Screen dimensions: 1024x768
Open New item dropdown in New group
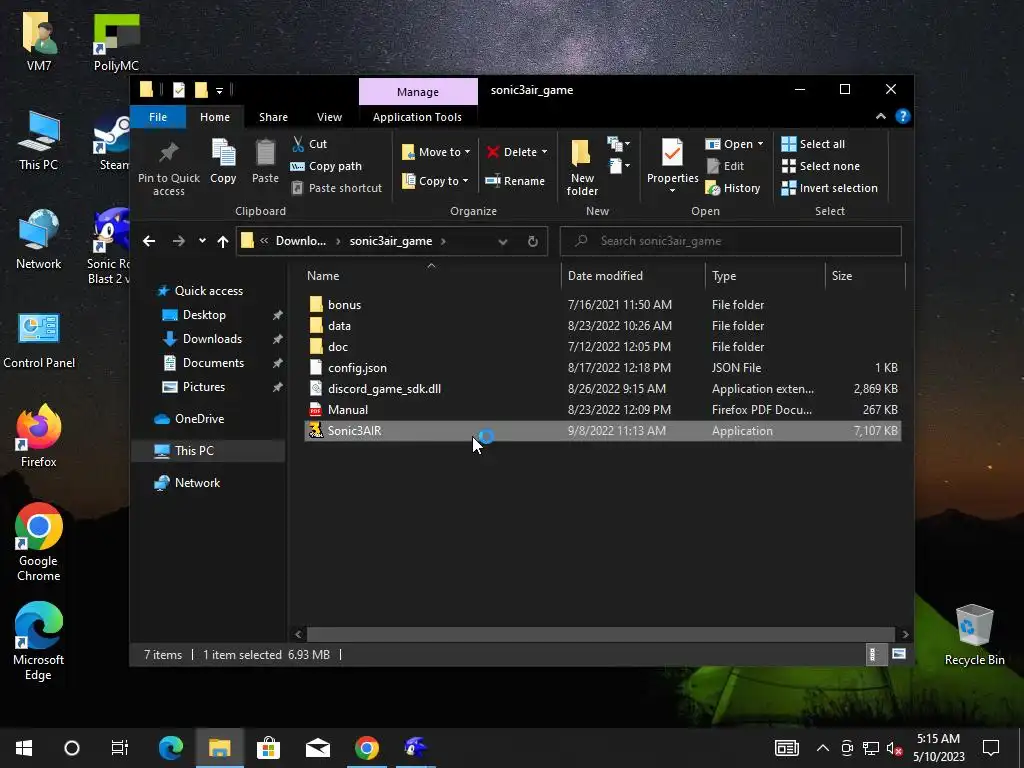pyautogui.click(x=618, y=143)
